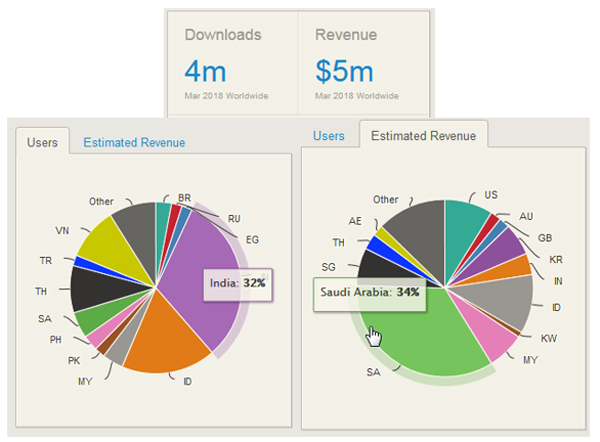The image size is (600, 442).
Task: Switch to Users tab in right panel
Action: click(329, 135)
